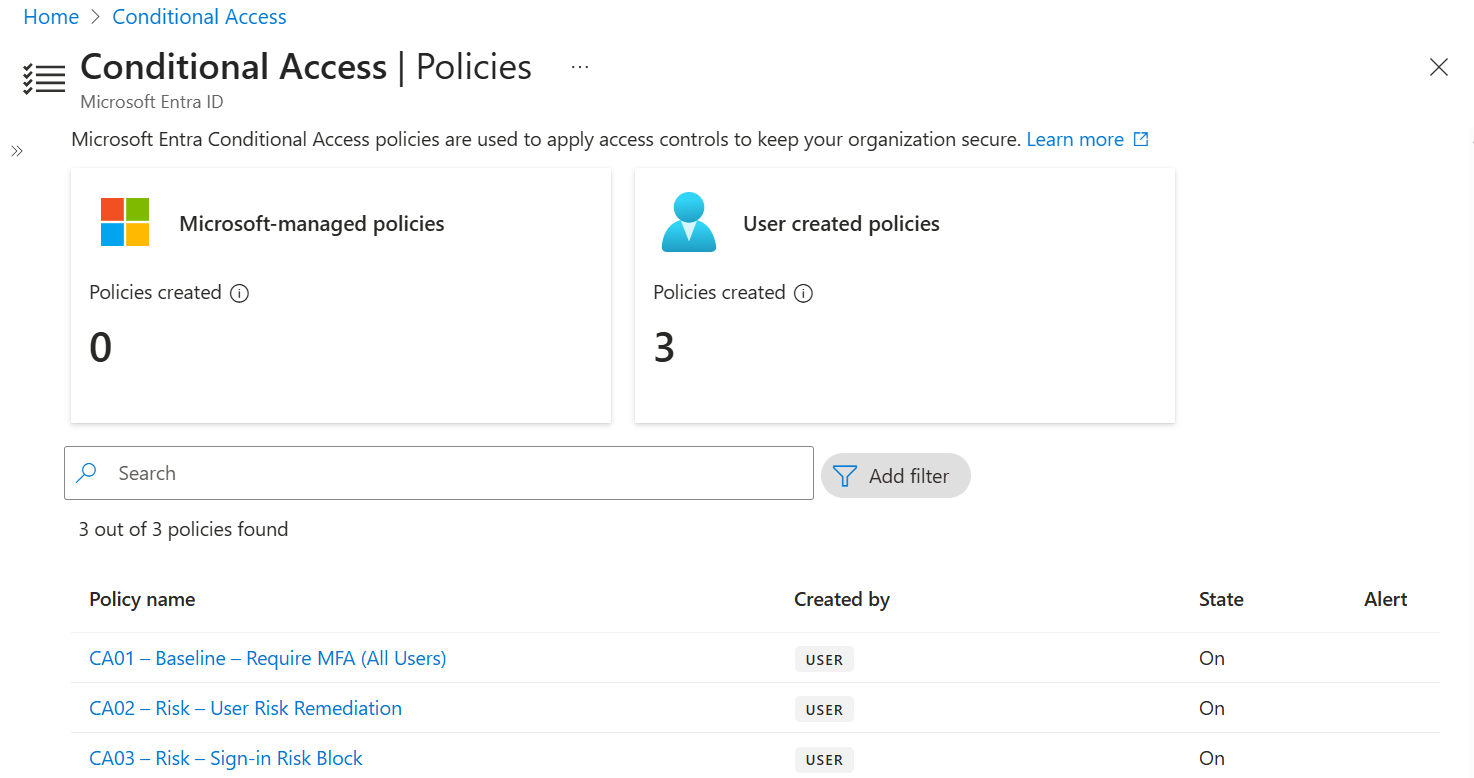This screenshot has width=1474, height=778.
Task: Click info icon beside Microsoft-managed Policies created
Action: 239,293
